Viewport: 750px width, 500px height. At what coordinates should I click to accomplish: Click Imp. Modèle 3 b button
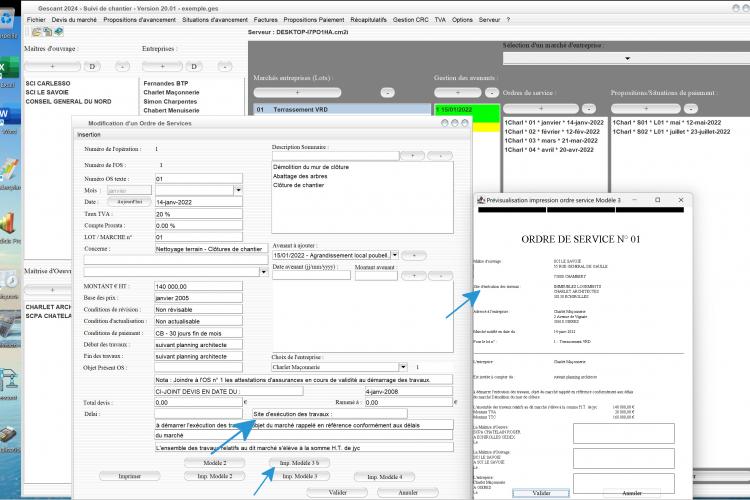pos(299,463)
